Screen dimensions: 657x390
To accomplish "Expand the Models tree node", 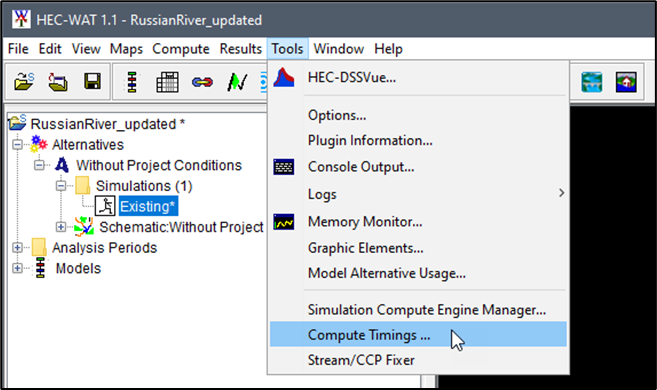I will 18,268.
